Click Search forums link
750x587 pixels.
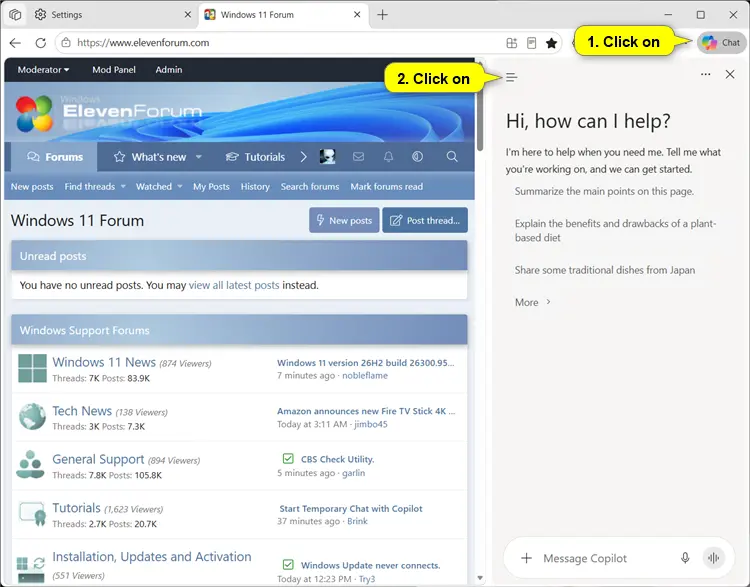click(x=310, y=187)
